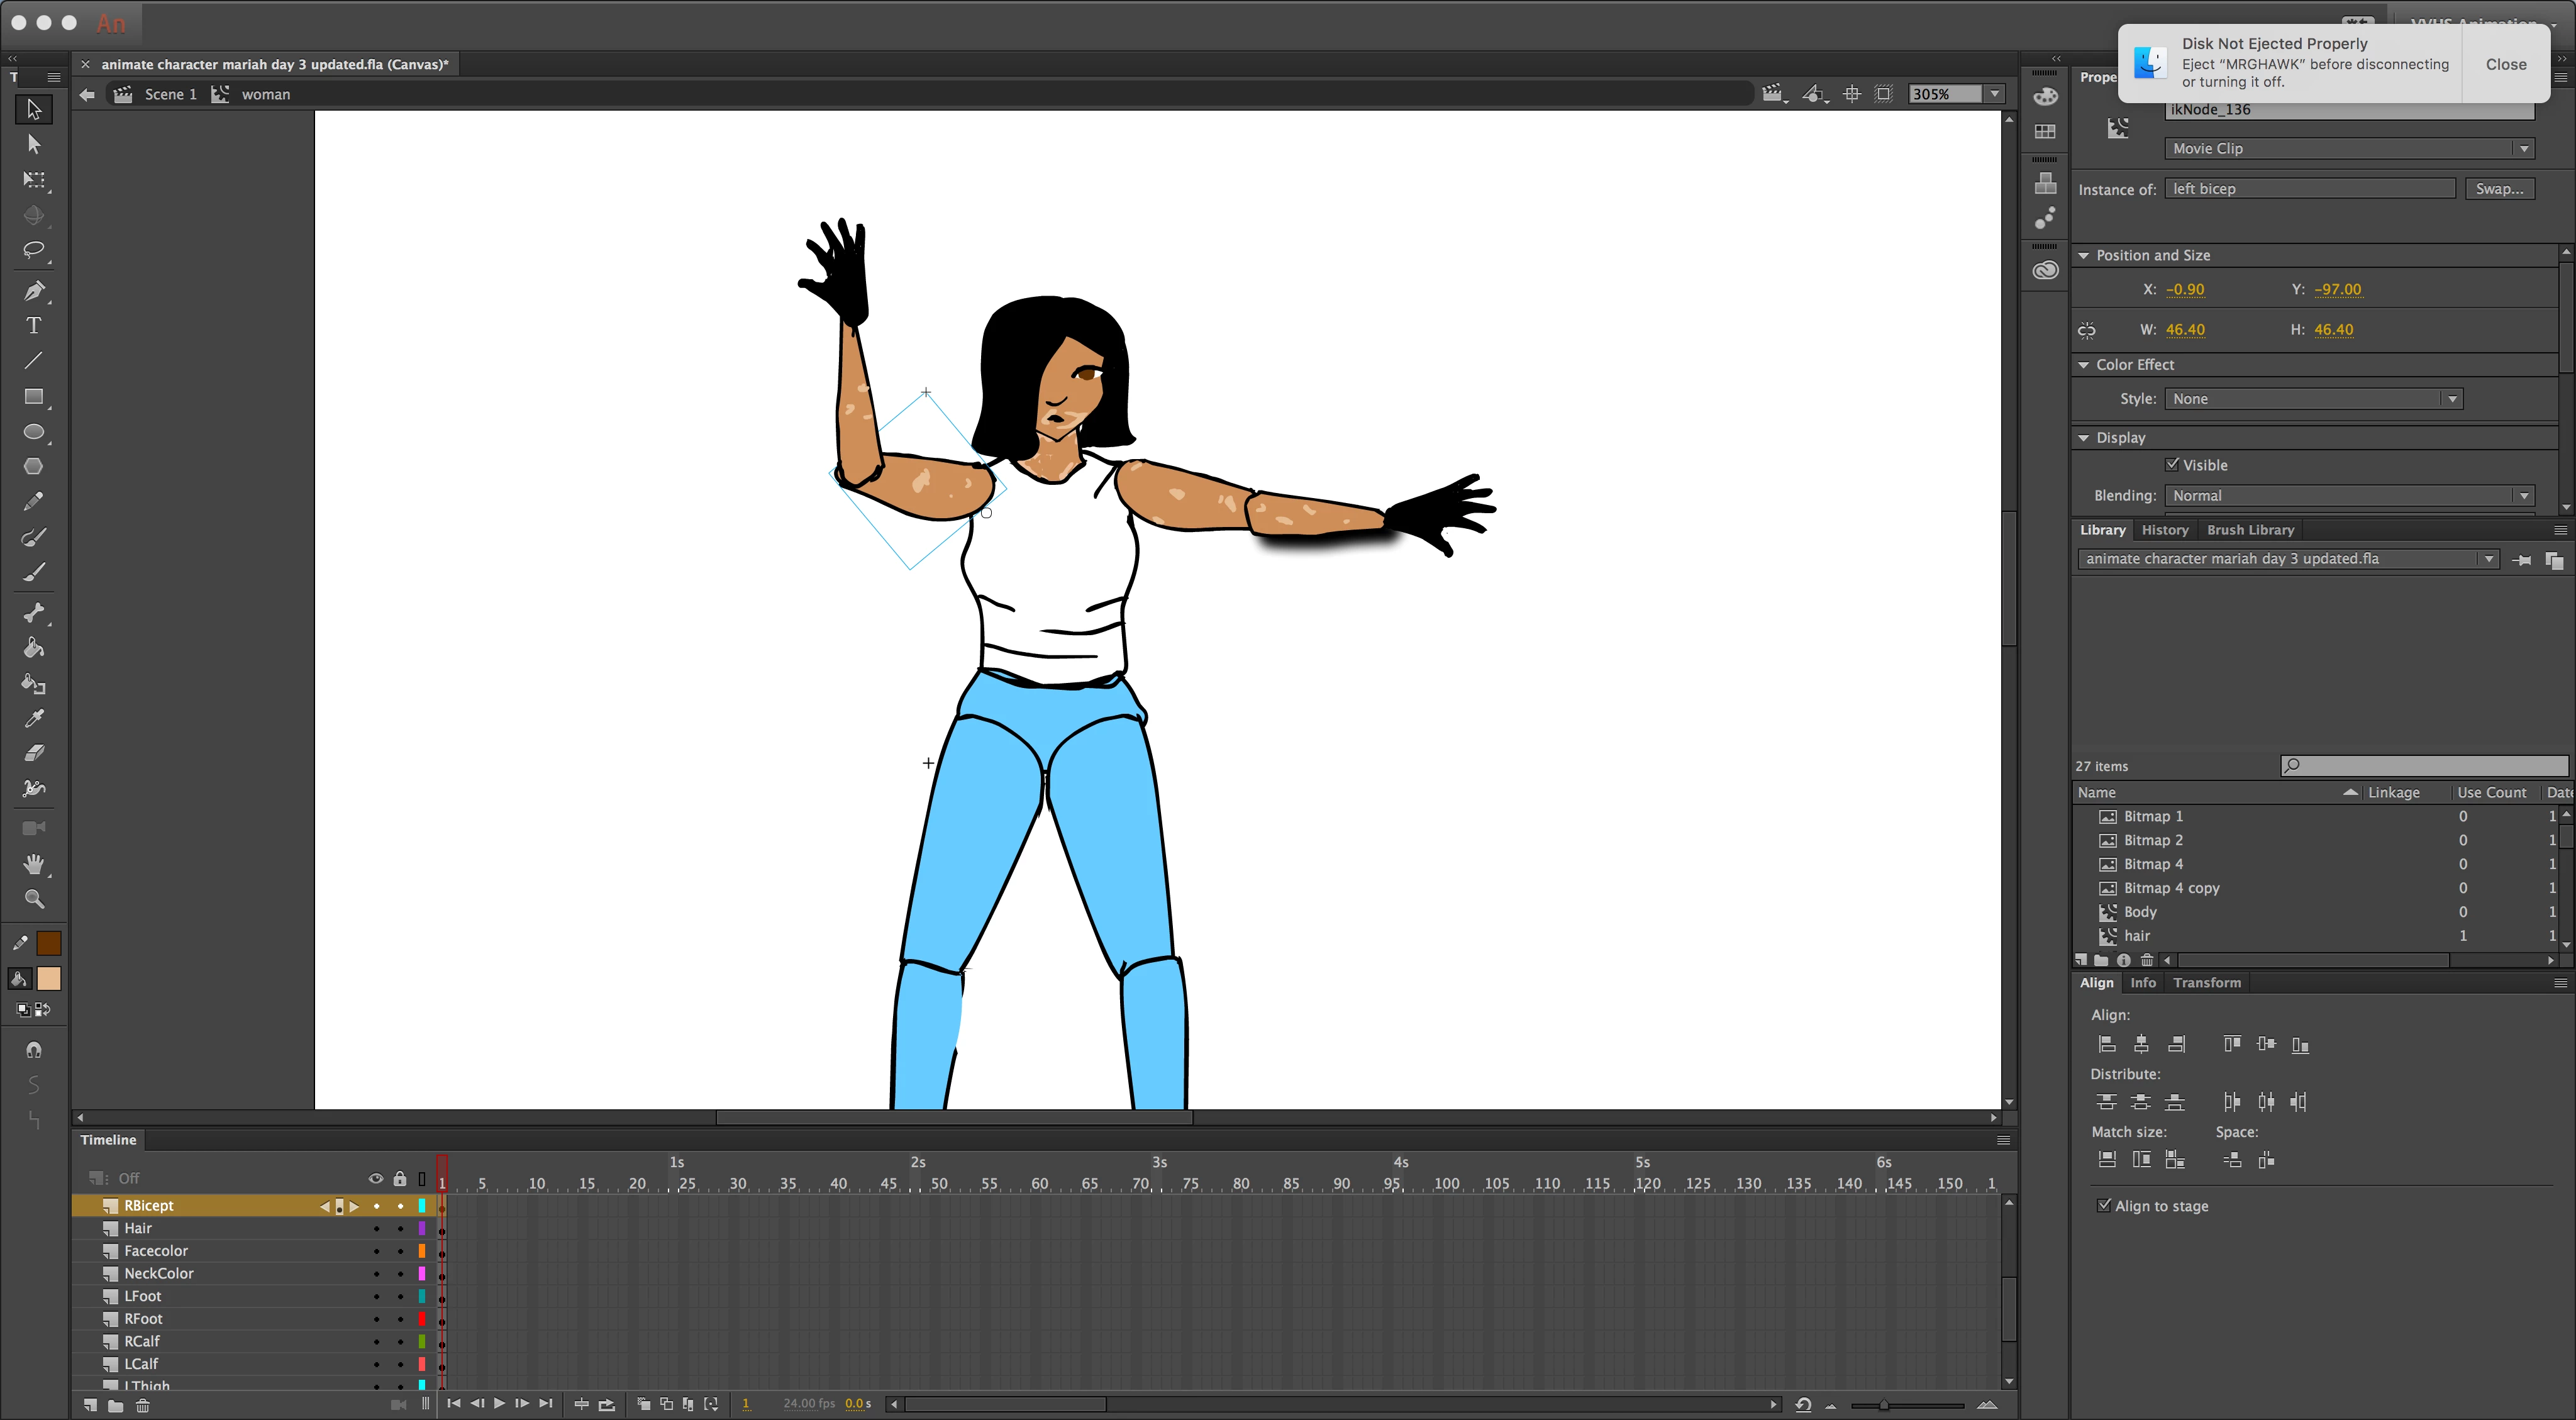The width and height of the screenshot is (2576, 1420).
Task: Toggle Align to stage checkbox
Action: 2104,1205
